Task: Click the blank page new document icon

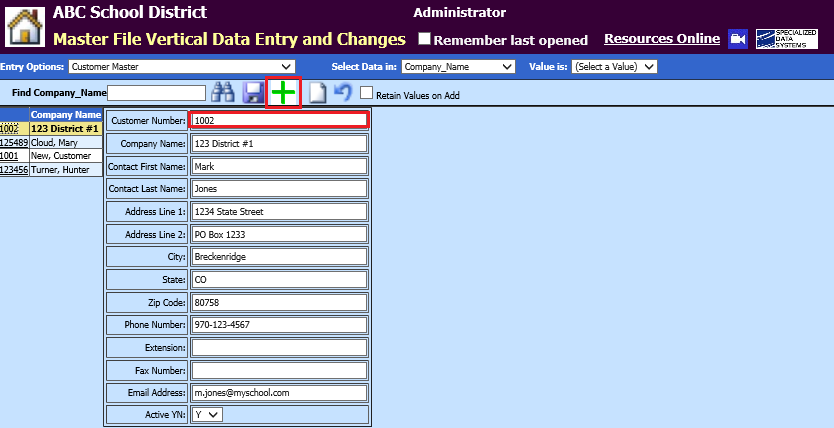Action: point(317,93)
